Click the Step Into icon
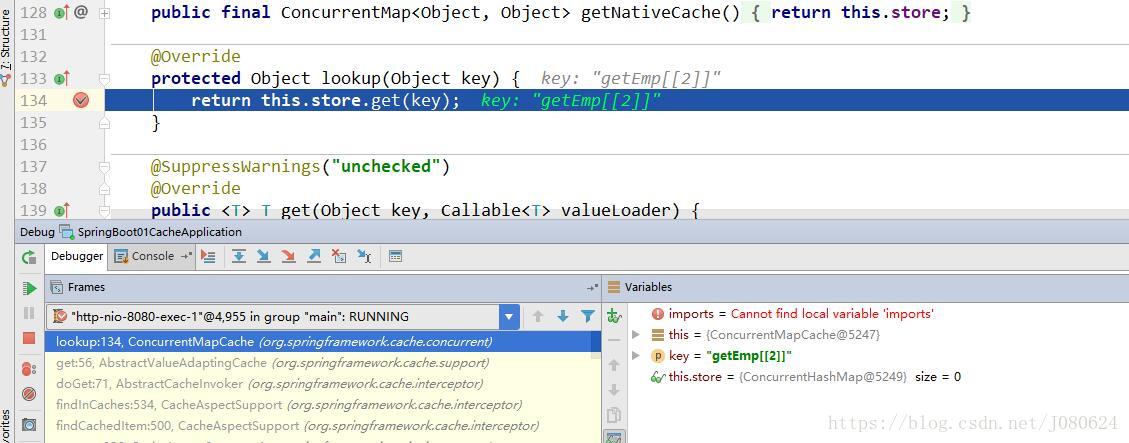Viewport: 1129px width, 443px height. click(x=264, y=256)
